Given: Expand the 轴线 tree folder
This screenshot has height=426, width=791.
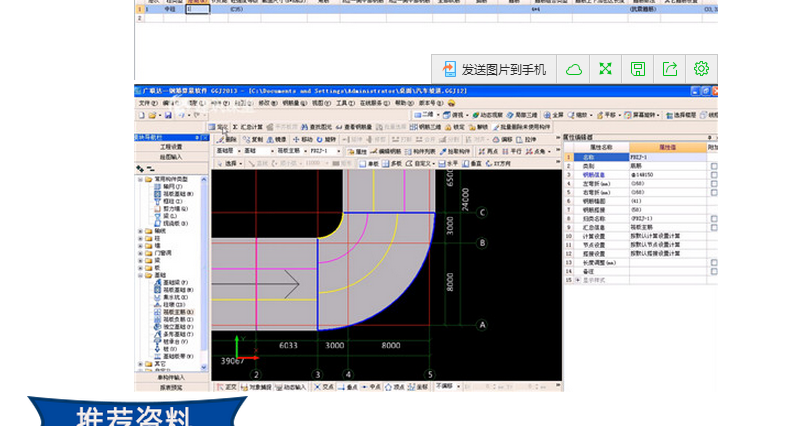Looking at the screenshot, I should pos(141,231).
